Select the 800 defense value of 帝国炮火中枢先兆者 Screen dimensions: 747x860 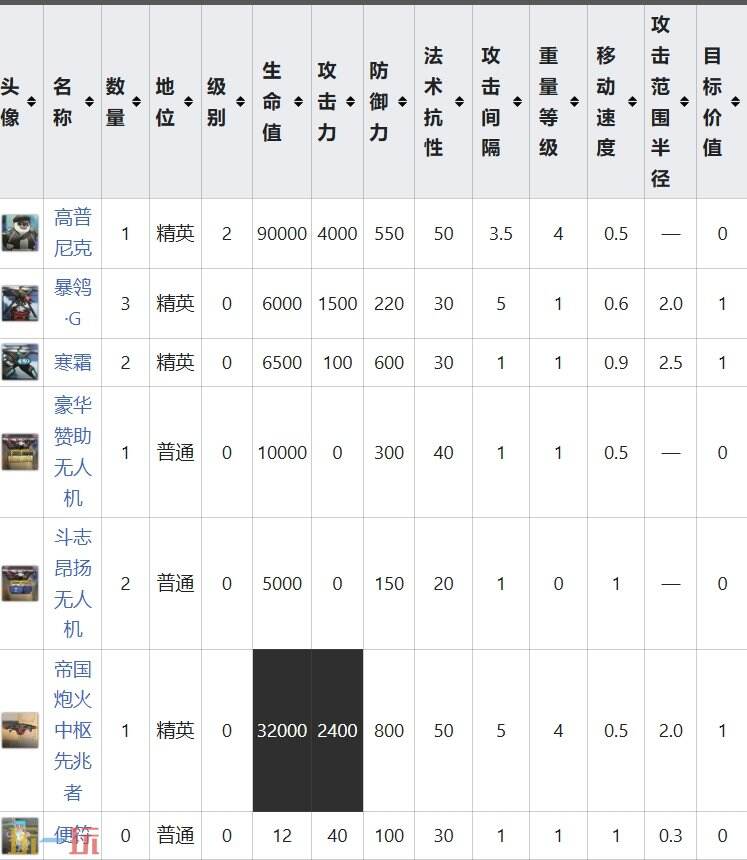(x=389, y=731)
